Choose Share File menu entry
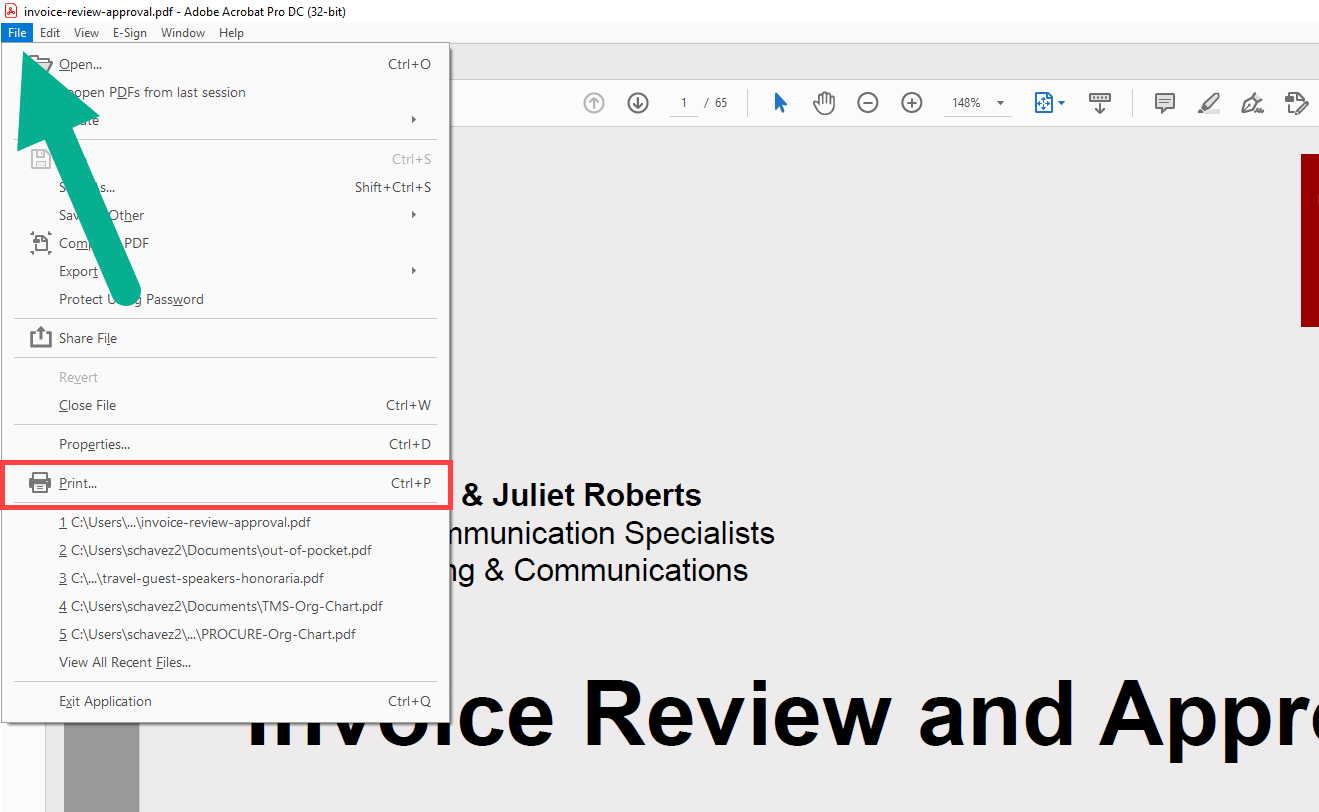This screenshot has width=1319, height=812. pyautogui.click(x=225, y=338)
